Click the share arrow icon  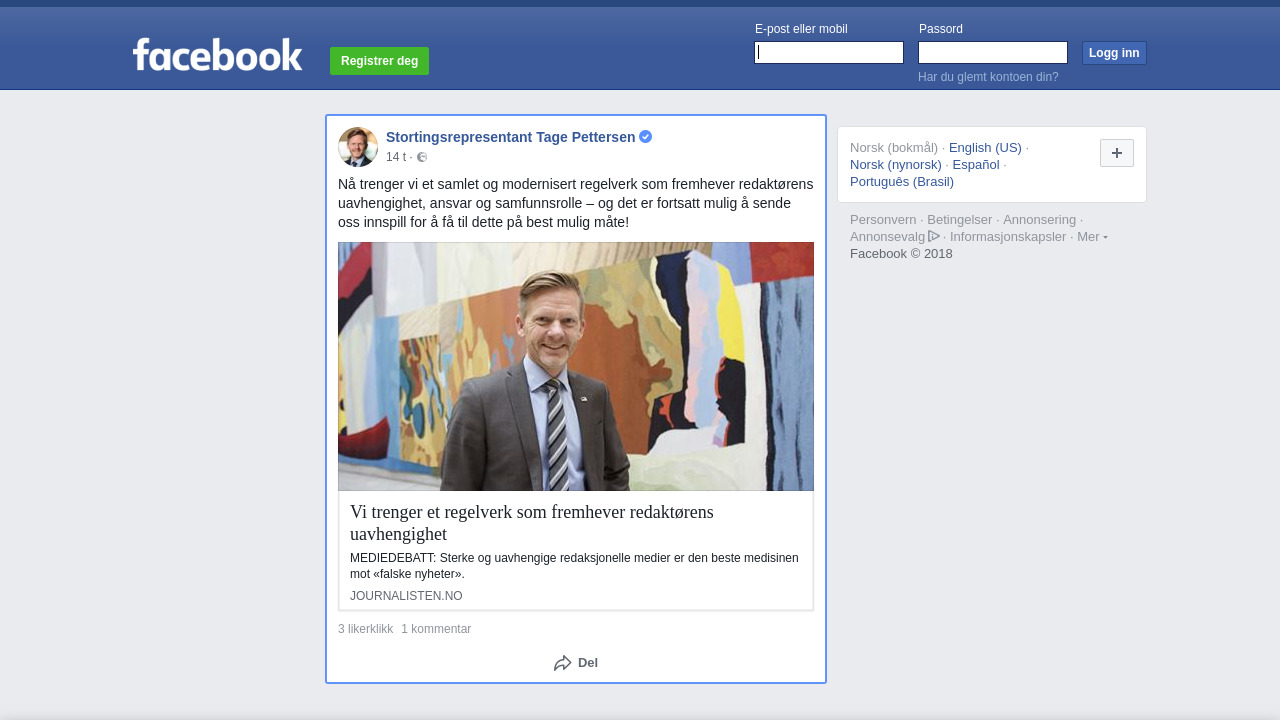point(562,663)
